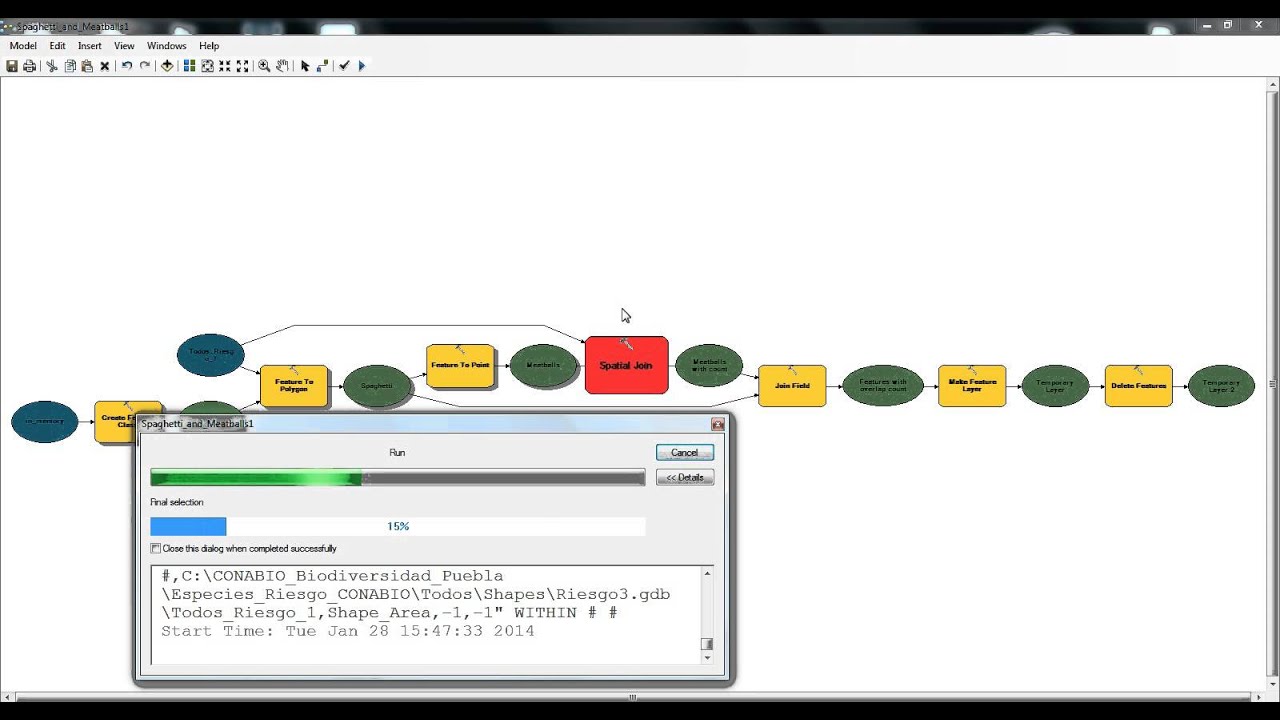Click the down arrow of message log scrollbar
The image size is (1280, 720).
pyautogui.click(x=708, y=658)
